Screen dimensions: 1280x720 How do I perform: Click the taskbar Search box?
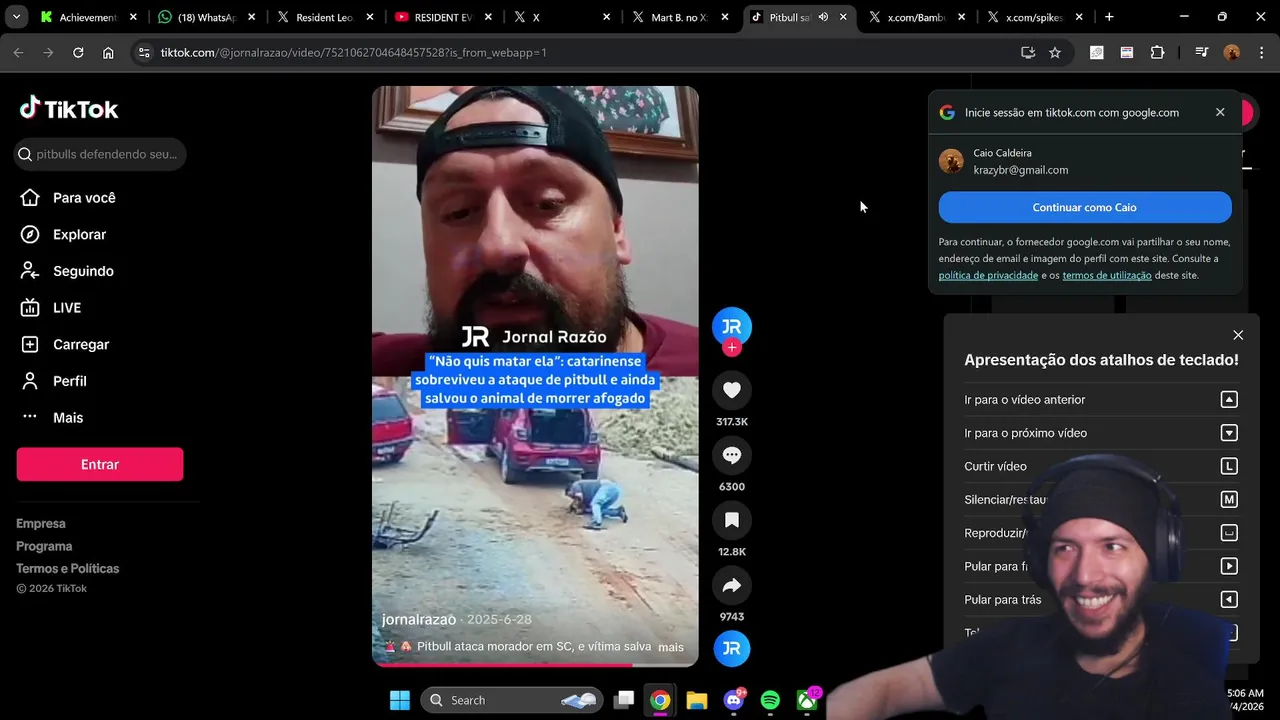click(512, 700)
